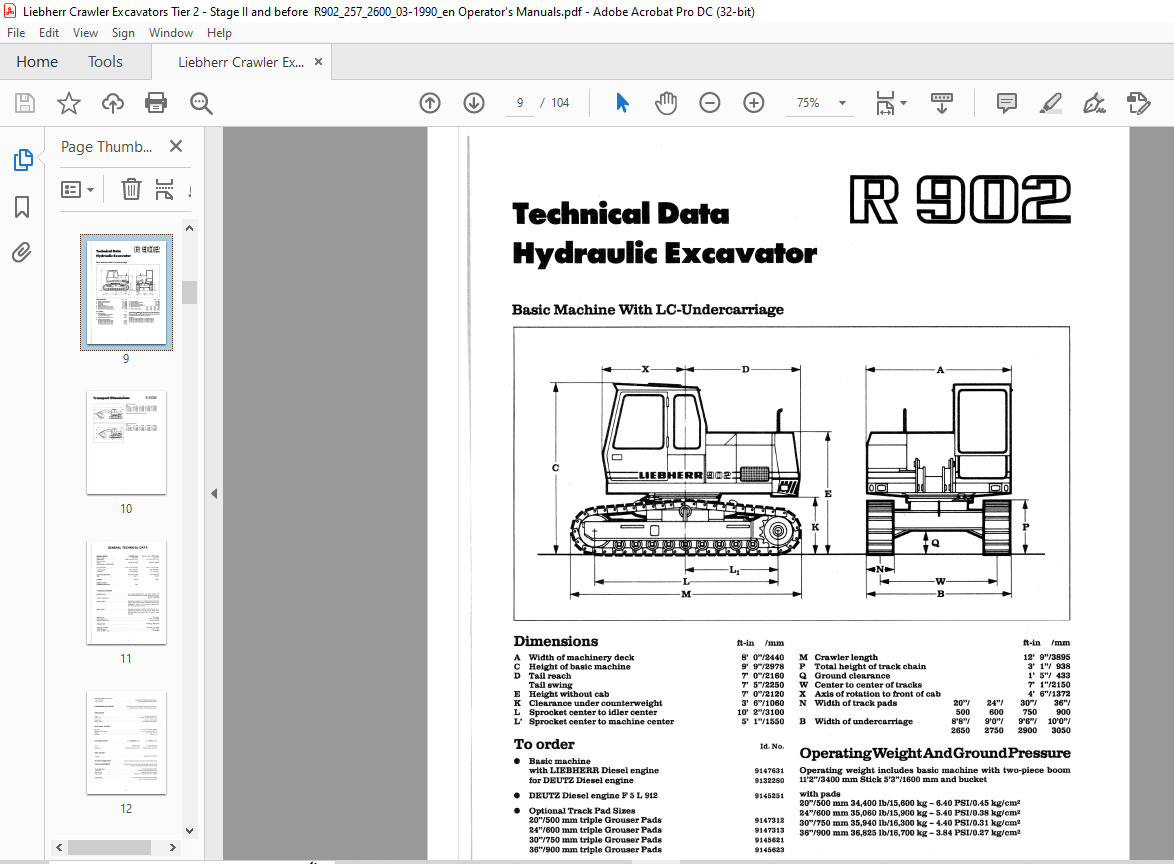Close the Page Thumbnails panel
This screenshot has width=1174, height=864.
click(176, 146)
